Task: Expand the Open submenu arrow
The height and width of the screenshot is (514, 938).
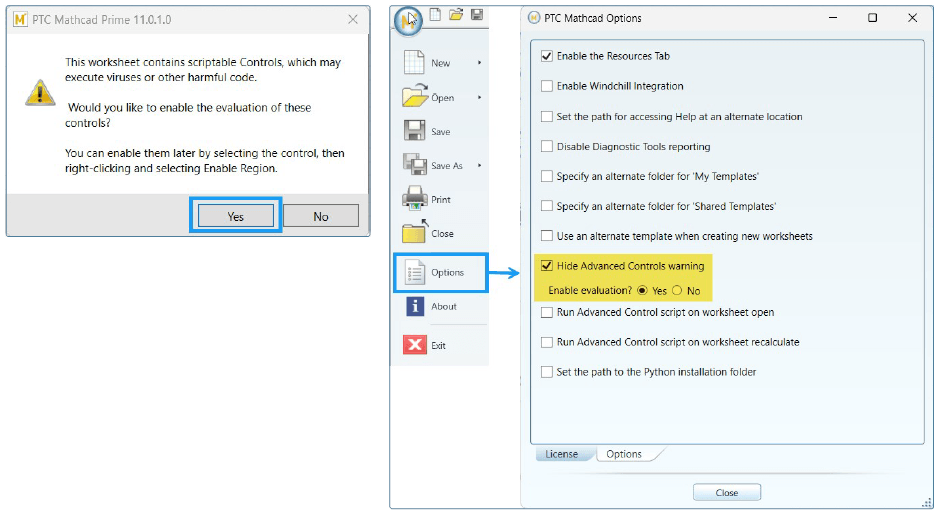Action: click(x=479, y=97)
